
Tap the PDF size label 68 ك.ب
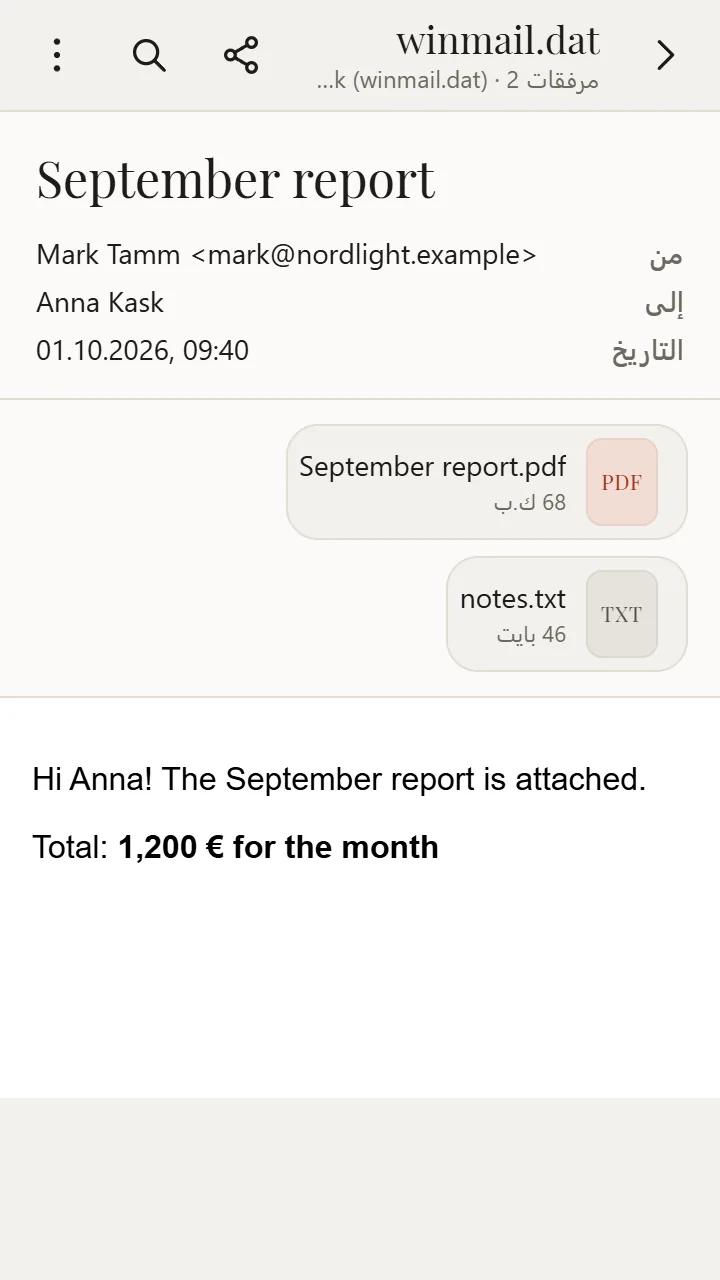click(x=530, y=502)
